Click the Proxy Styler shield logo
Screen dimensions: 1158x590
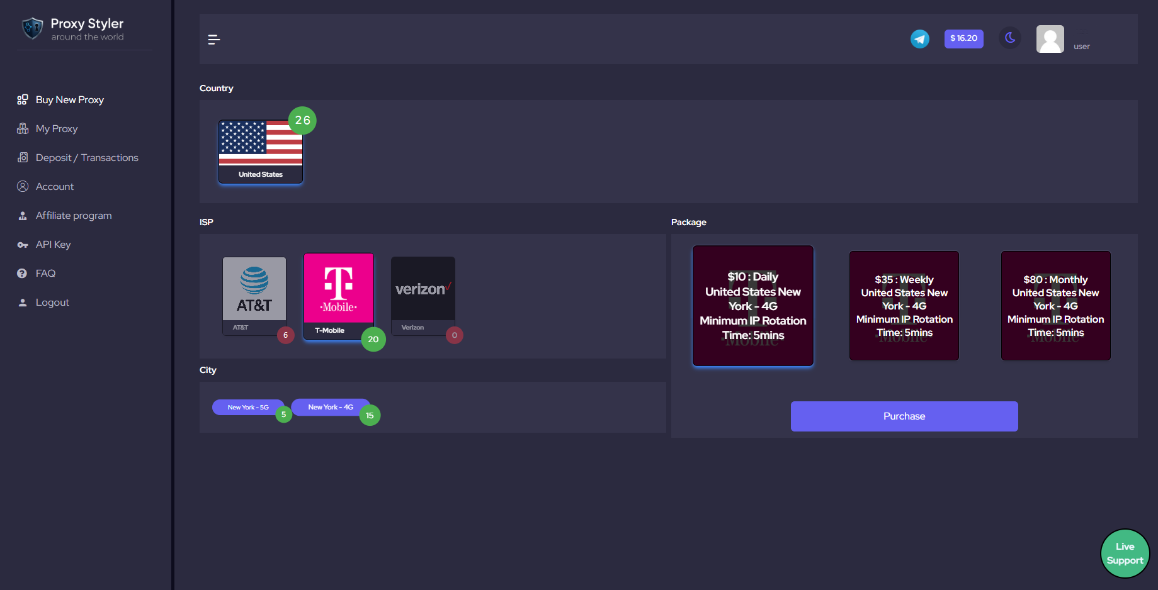[32, 29]
